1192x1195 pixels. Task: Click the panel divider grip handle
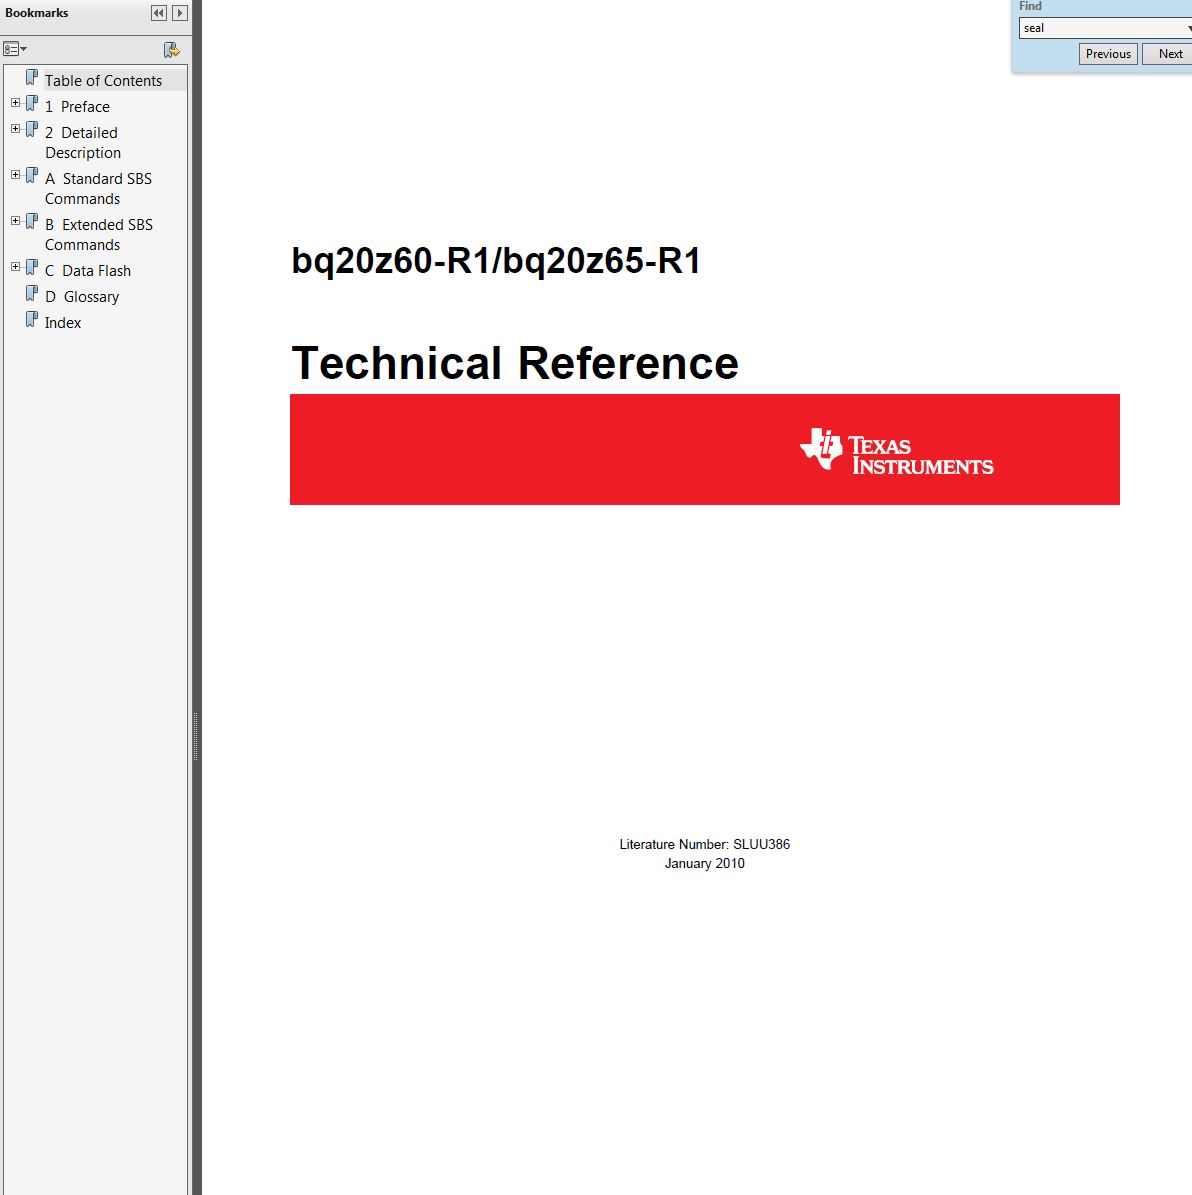196,736
